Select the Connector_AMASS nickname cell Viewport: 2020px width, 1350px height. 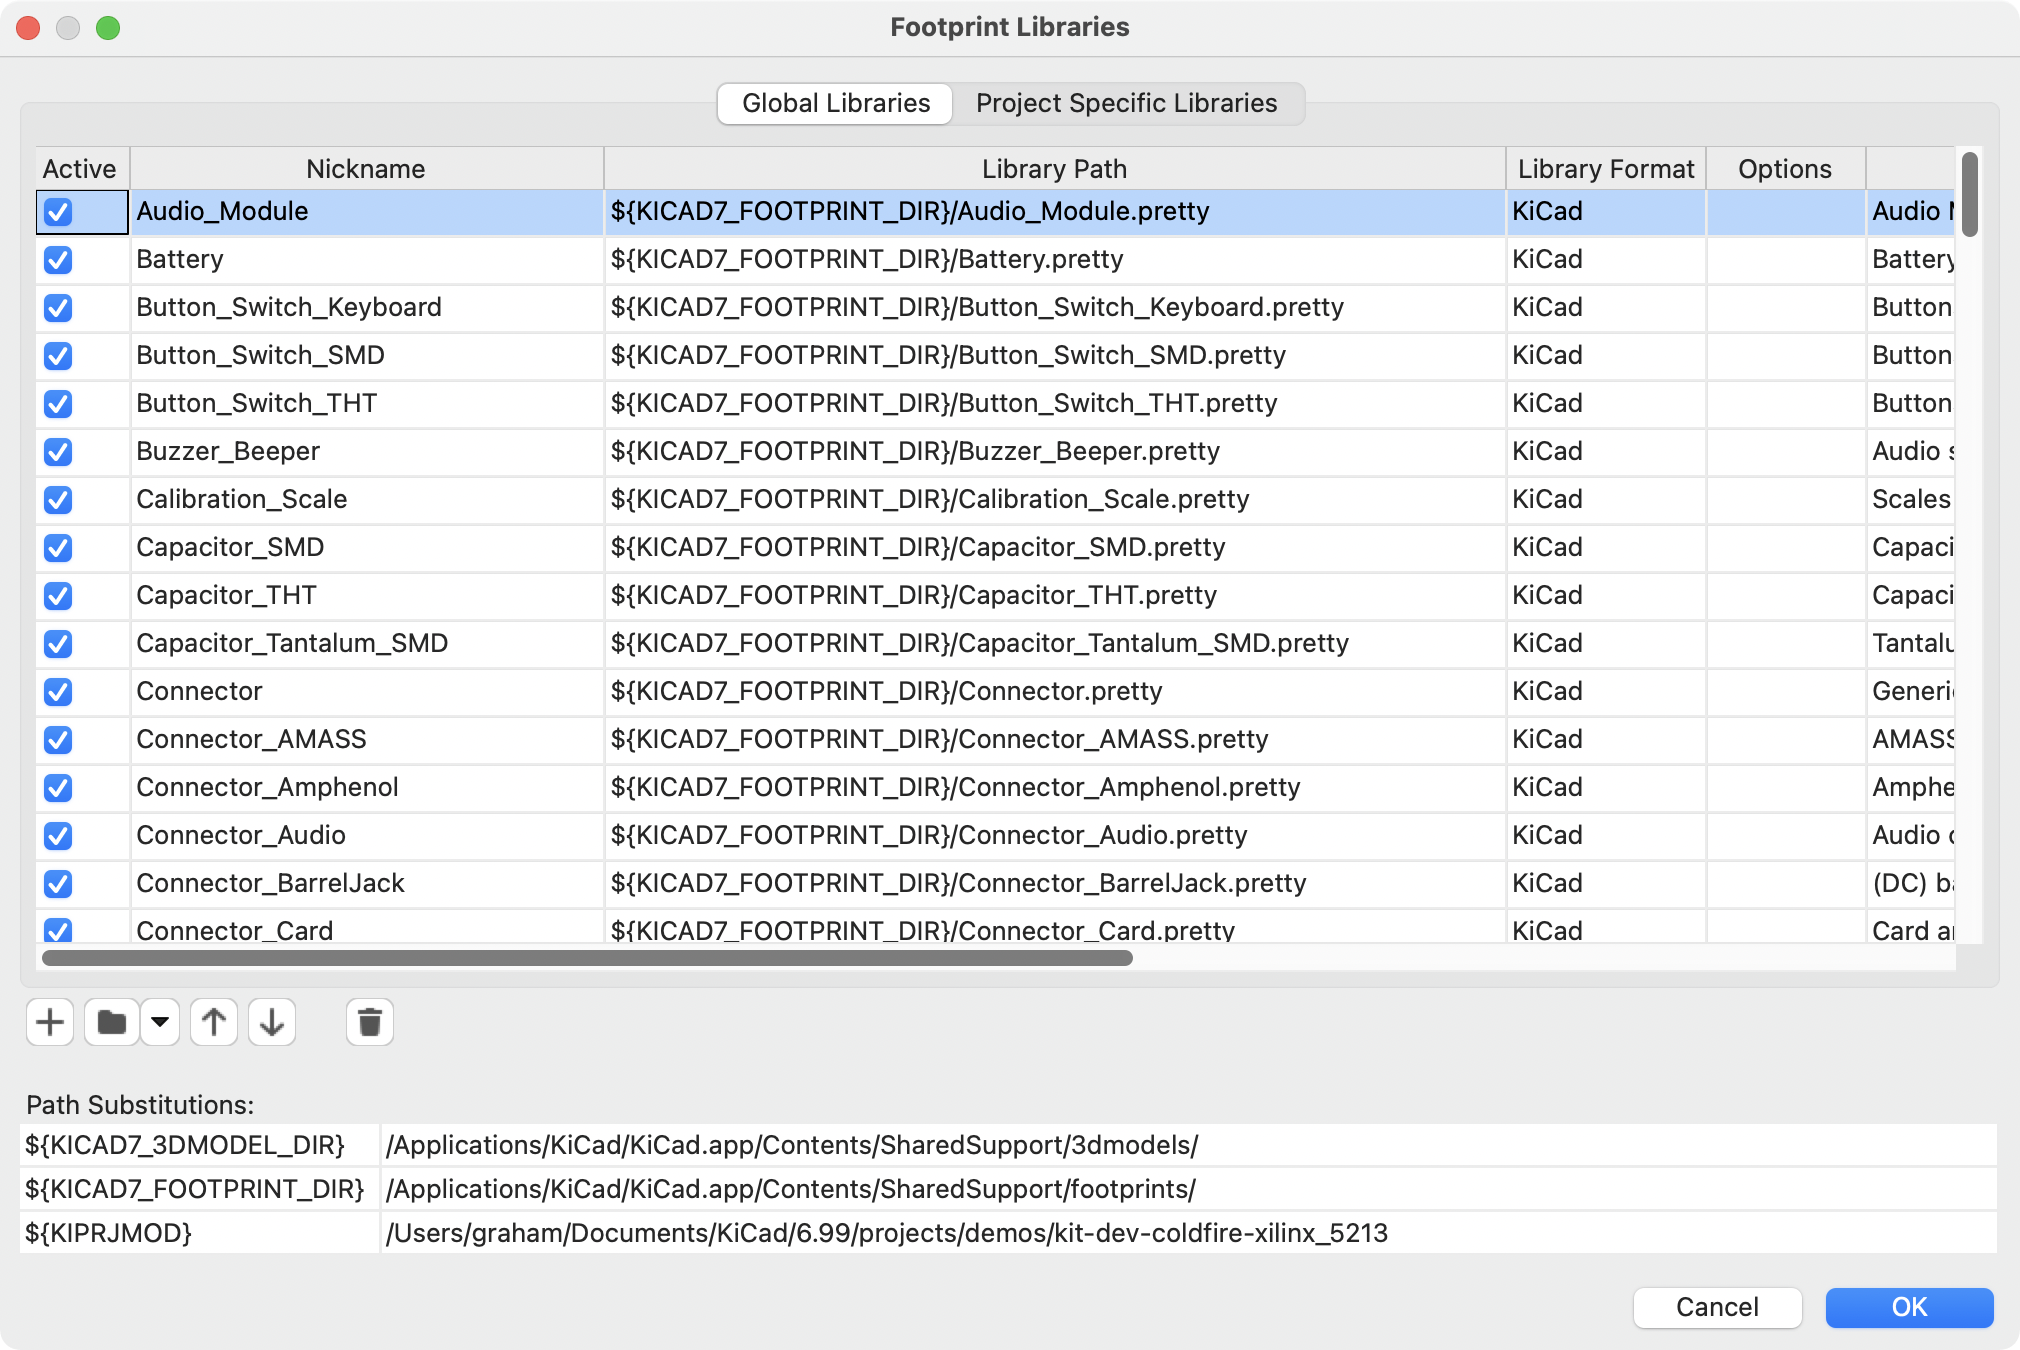pos(366,740)
